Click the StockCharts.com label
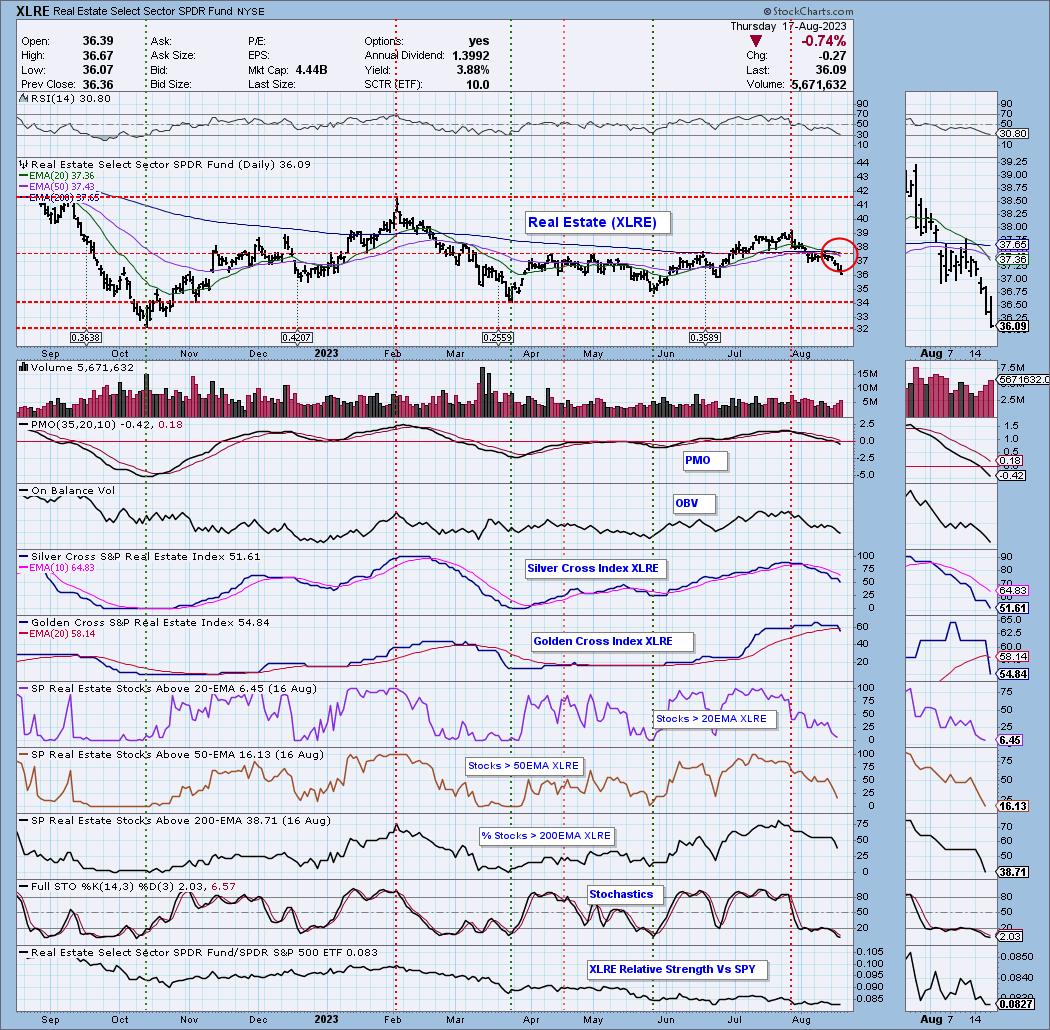This screenshot has width=1050, height=1030. (808, 11)
